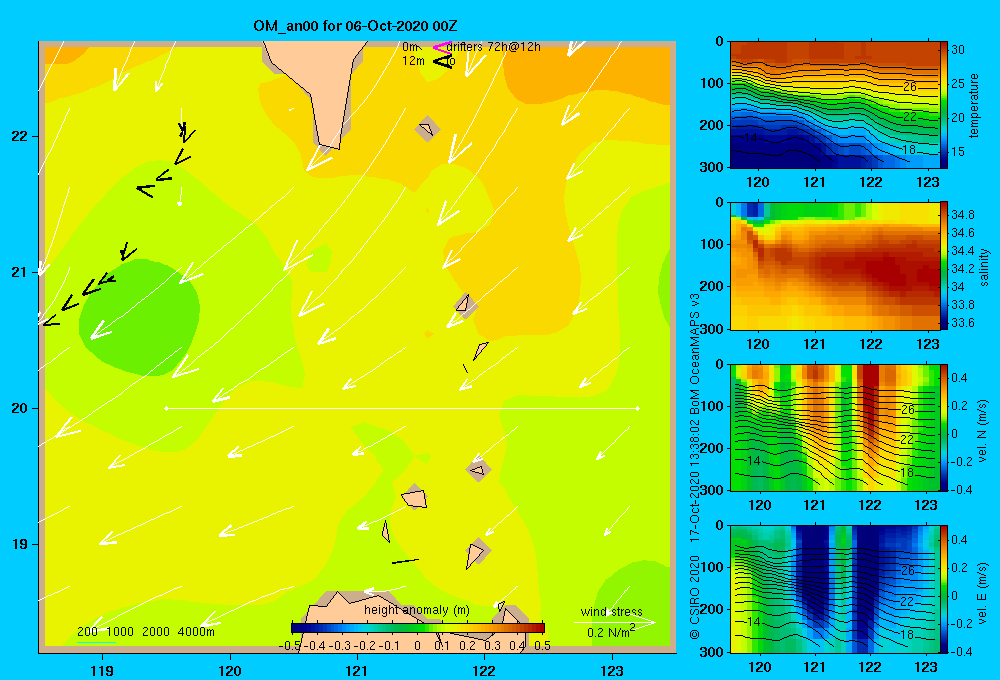Click the vel. N color bar
Screen dimensions: 1000x680
[944, 427]
